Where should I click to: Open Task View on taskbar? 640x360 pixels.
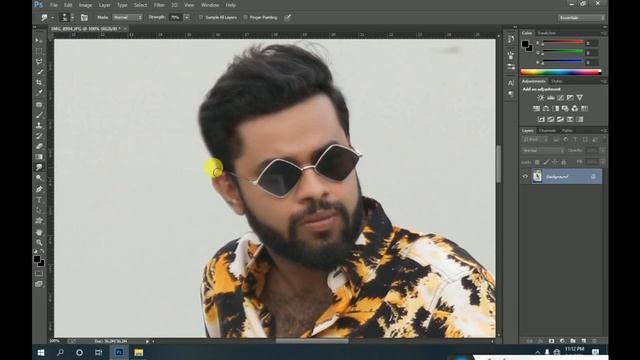pyautogui.click(x=98, y=353)
